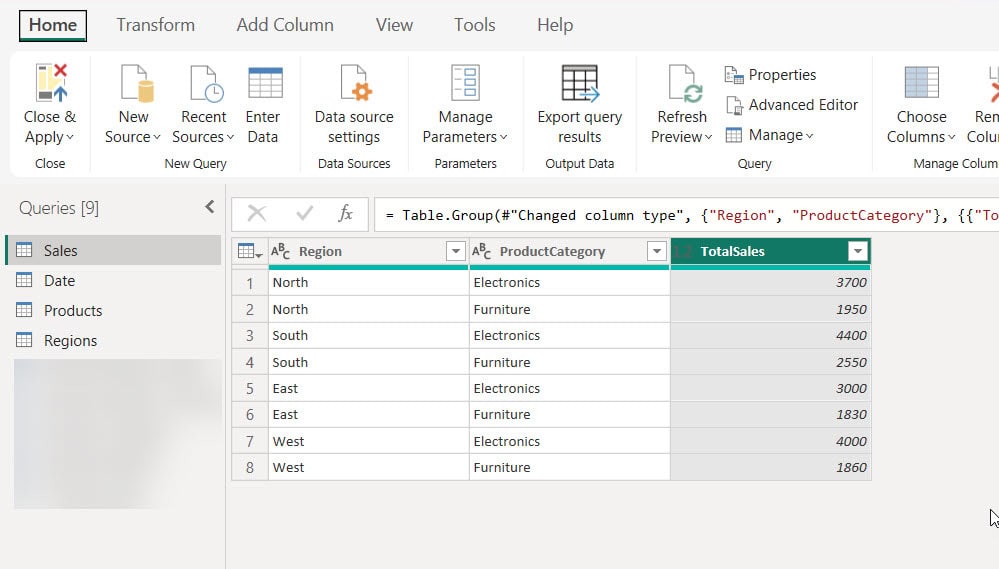
Task: Click the fx formula icon
Action: (x=345, y=213)
